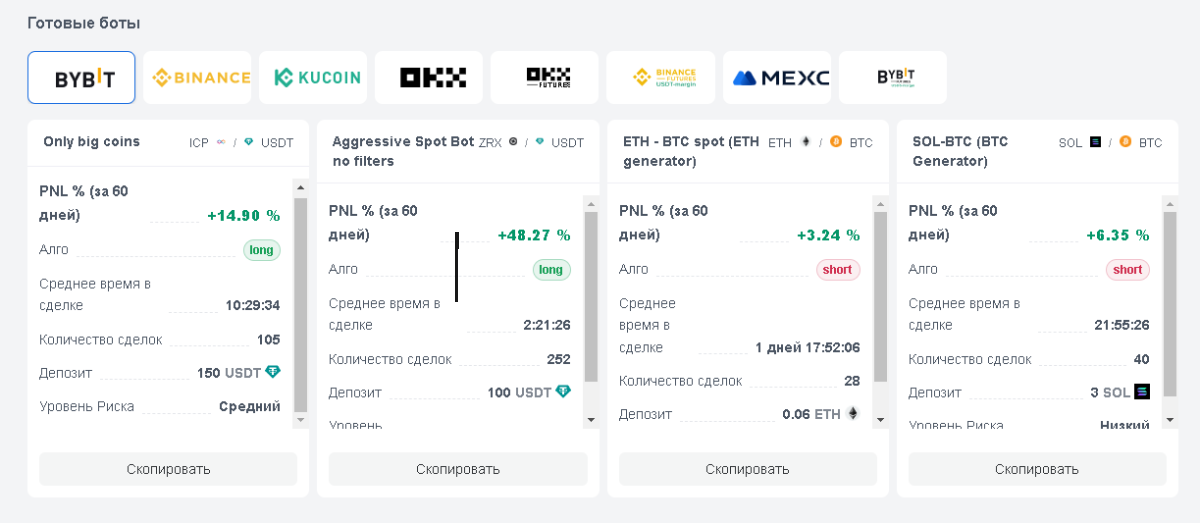Click the orange BTC icon in SOL-BTC card header
The height and width of the screenshot is (523, 1200).
[x=1125, y=142]
